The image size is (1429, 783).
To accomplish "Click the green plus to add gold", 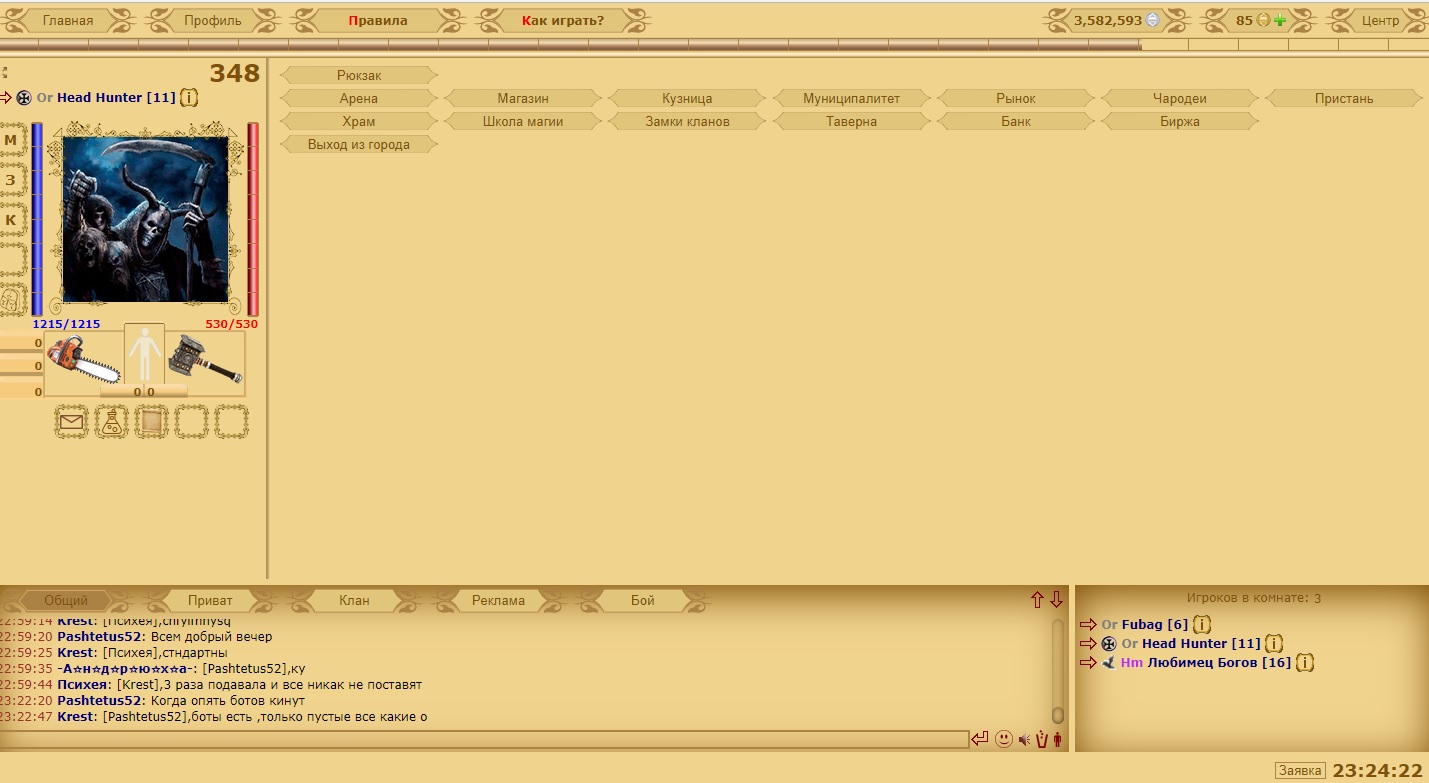I will 1280,20.
